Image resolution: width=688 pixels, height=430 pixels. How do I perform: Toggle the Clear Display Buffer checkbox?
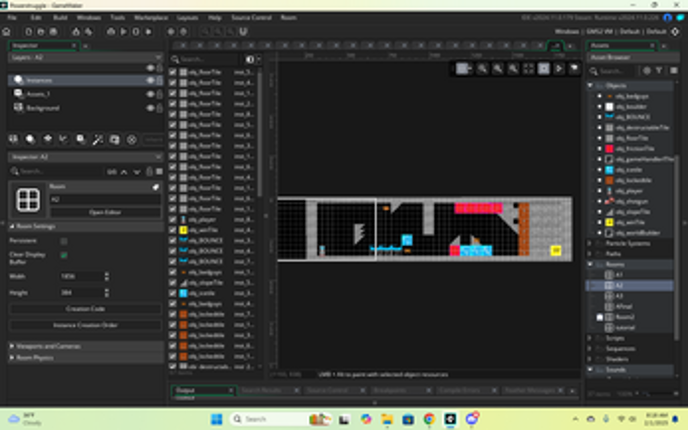coord(65,255)
